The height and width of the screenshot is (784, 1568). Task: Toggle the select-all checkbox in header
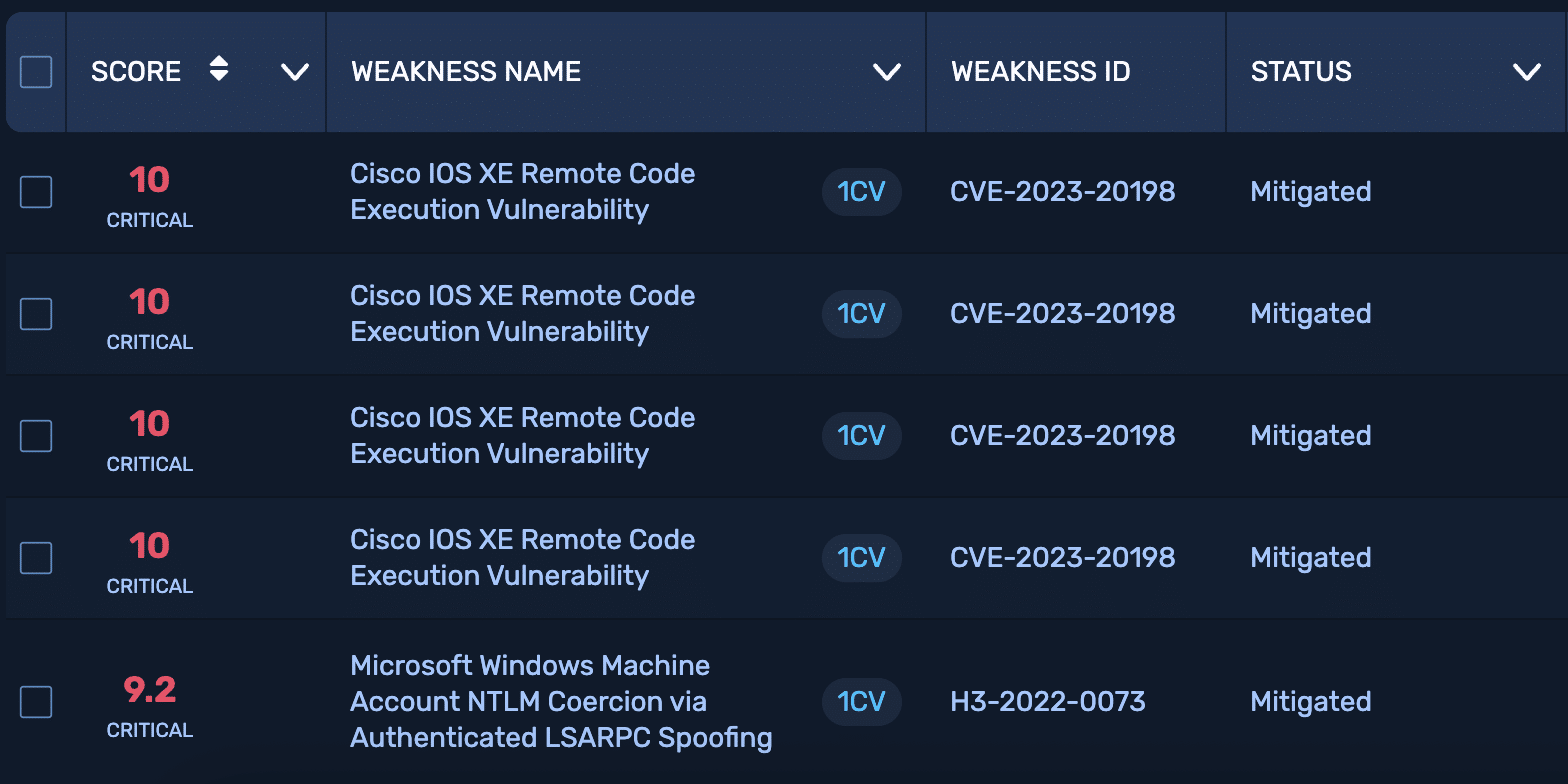point(36,72)
